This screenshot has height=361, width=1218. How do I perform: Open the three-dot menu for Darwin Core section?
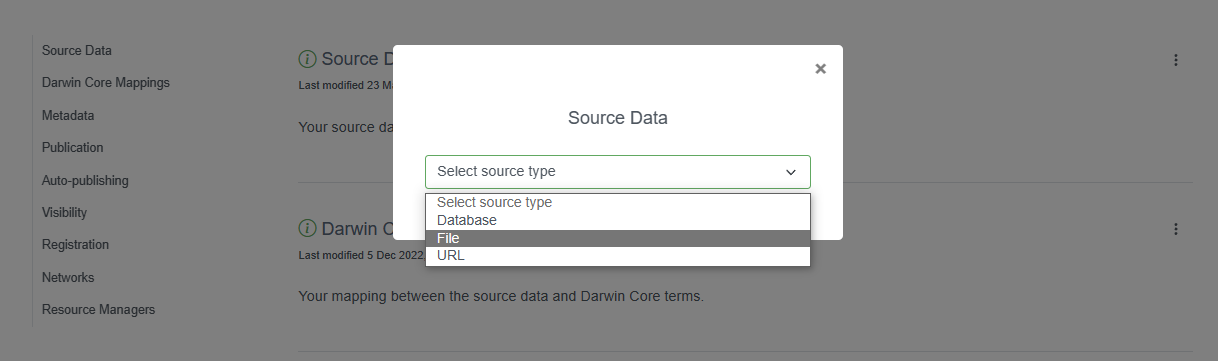click(1176, 229)
